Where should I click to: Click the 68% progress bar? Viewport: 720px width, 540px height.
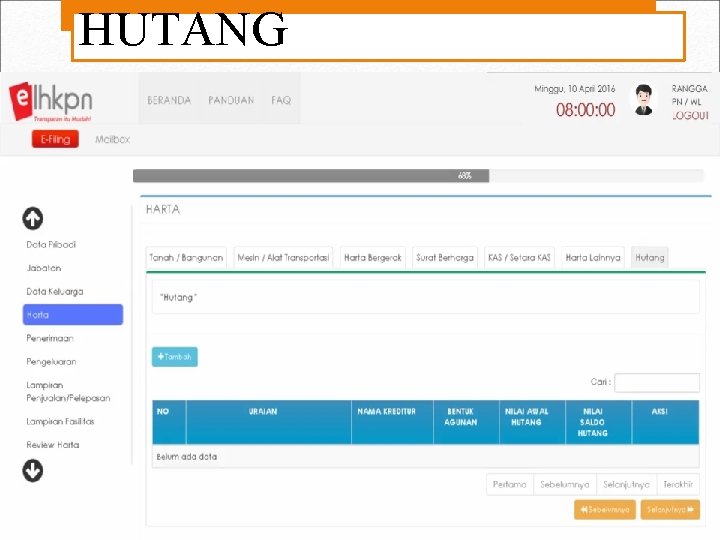tap(418, 175)
